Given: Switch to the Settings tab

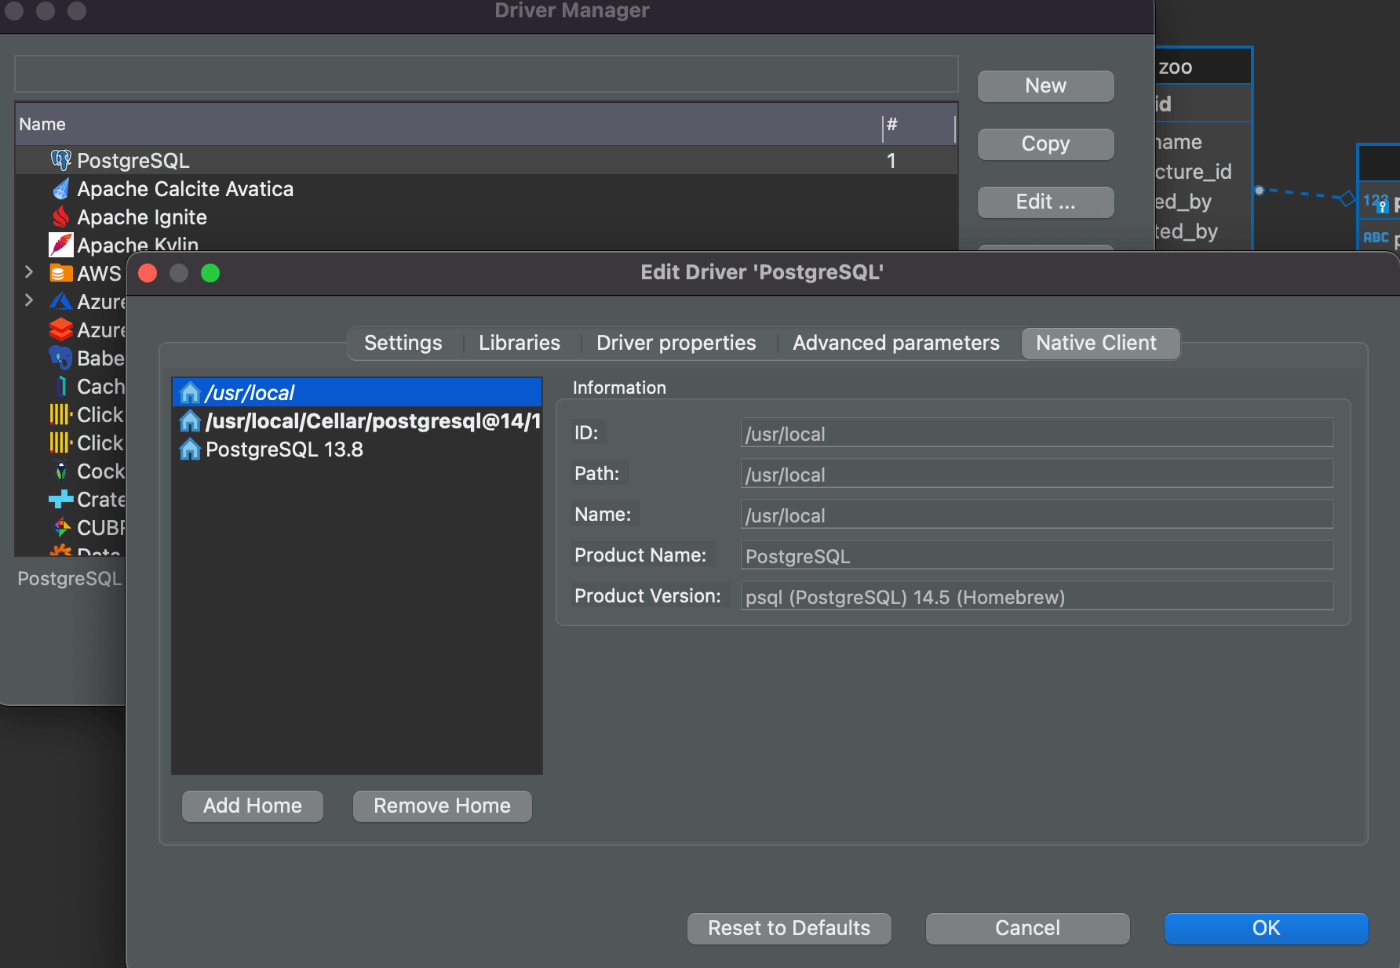Looking at the screenshot, I should point(403,343).
